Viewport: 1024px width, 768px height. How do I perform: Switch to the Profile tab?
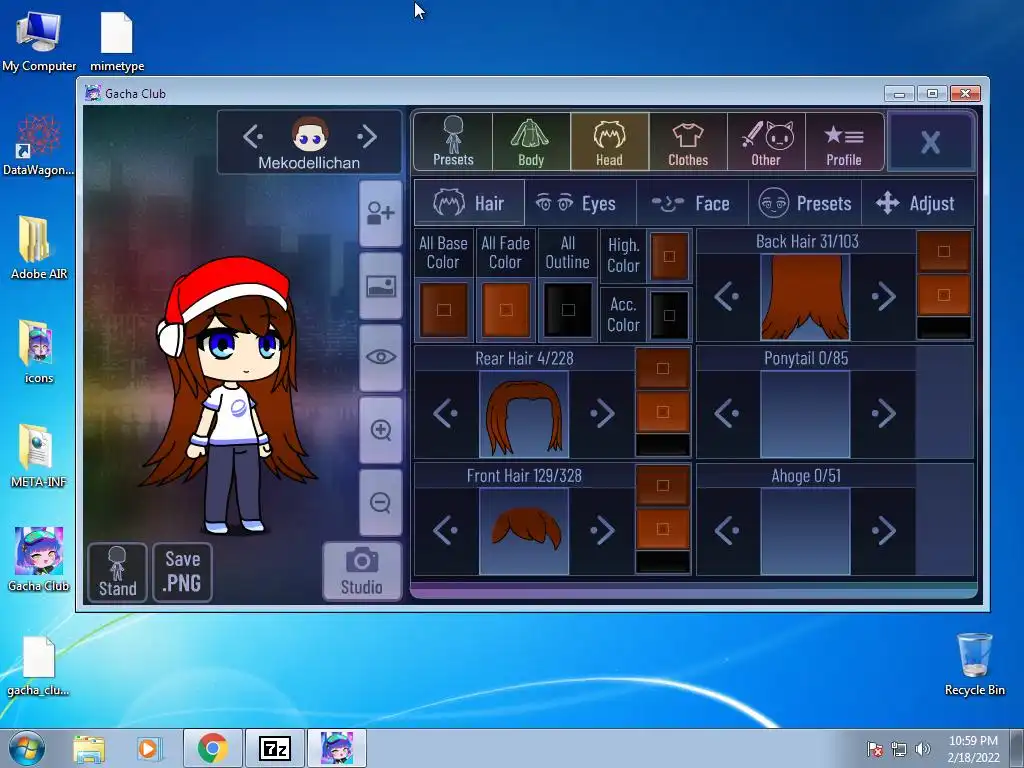coord(844,142)
